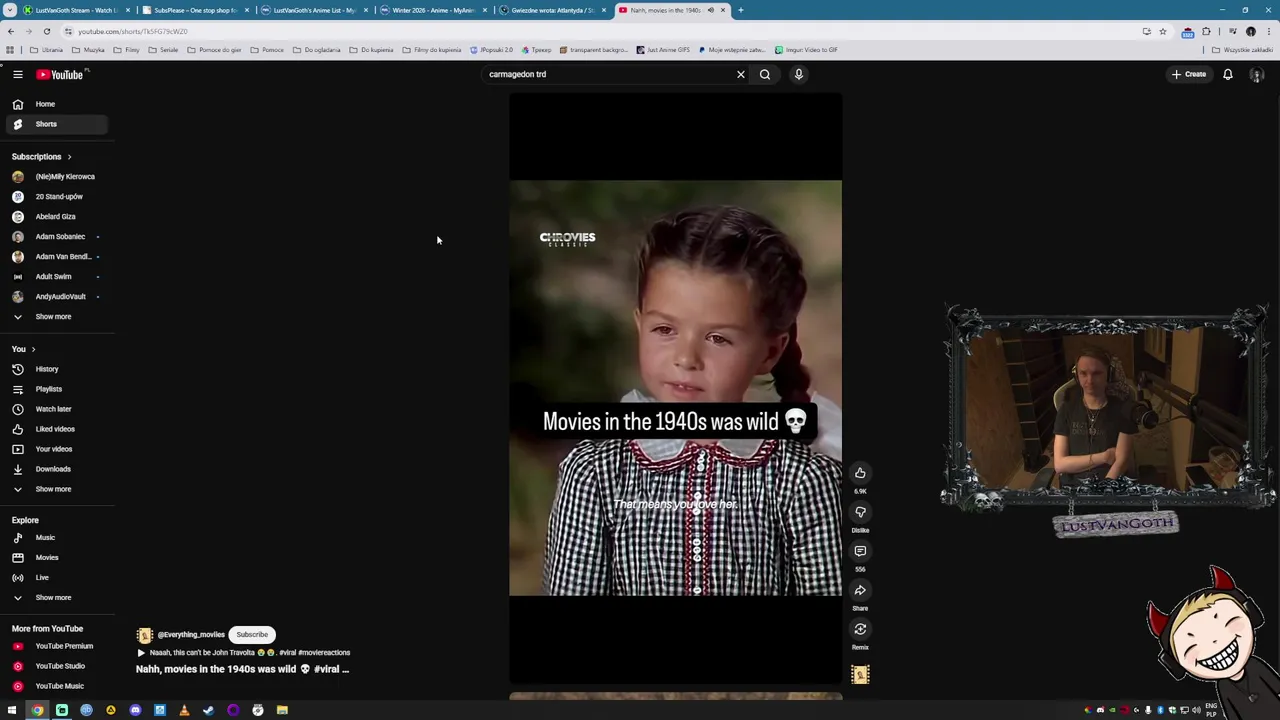Screen dimensions: 1280x720
Task: Open the Filmy bookmarks folder
Action: [126, 50]
